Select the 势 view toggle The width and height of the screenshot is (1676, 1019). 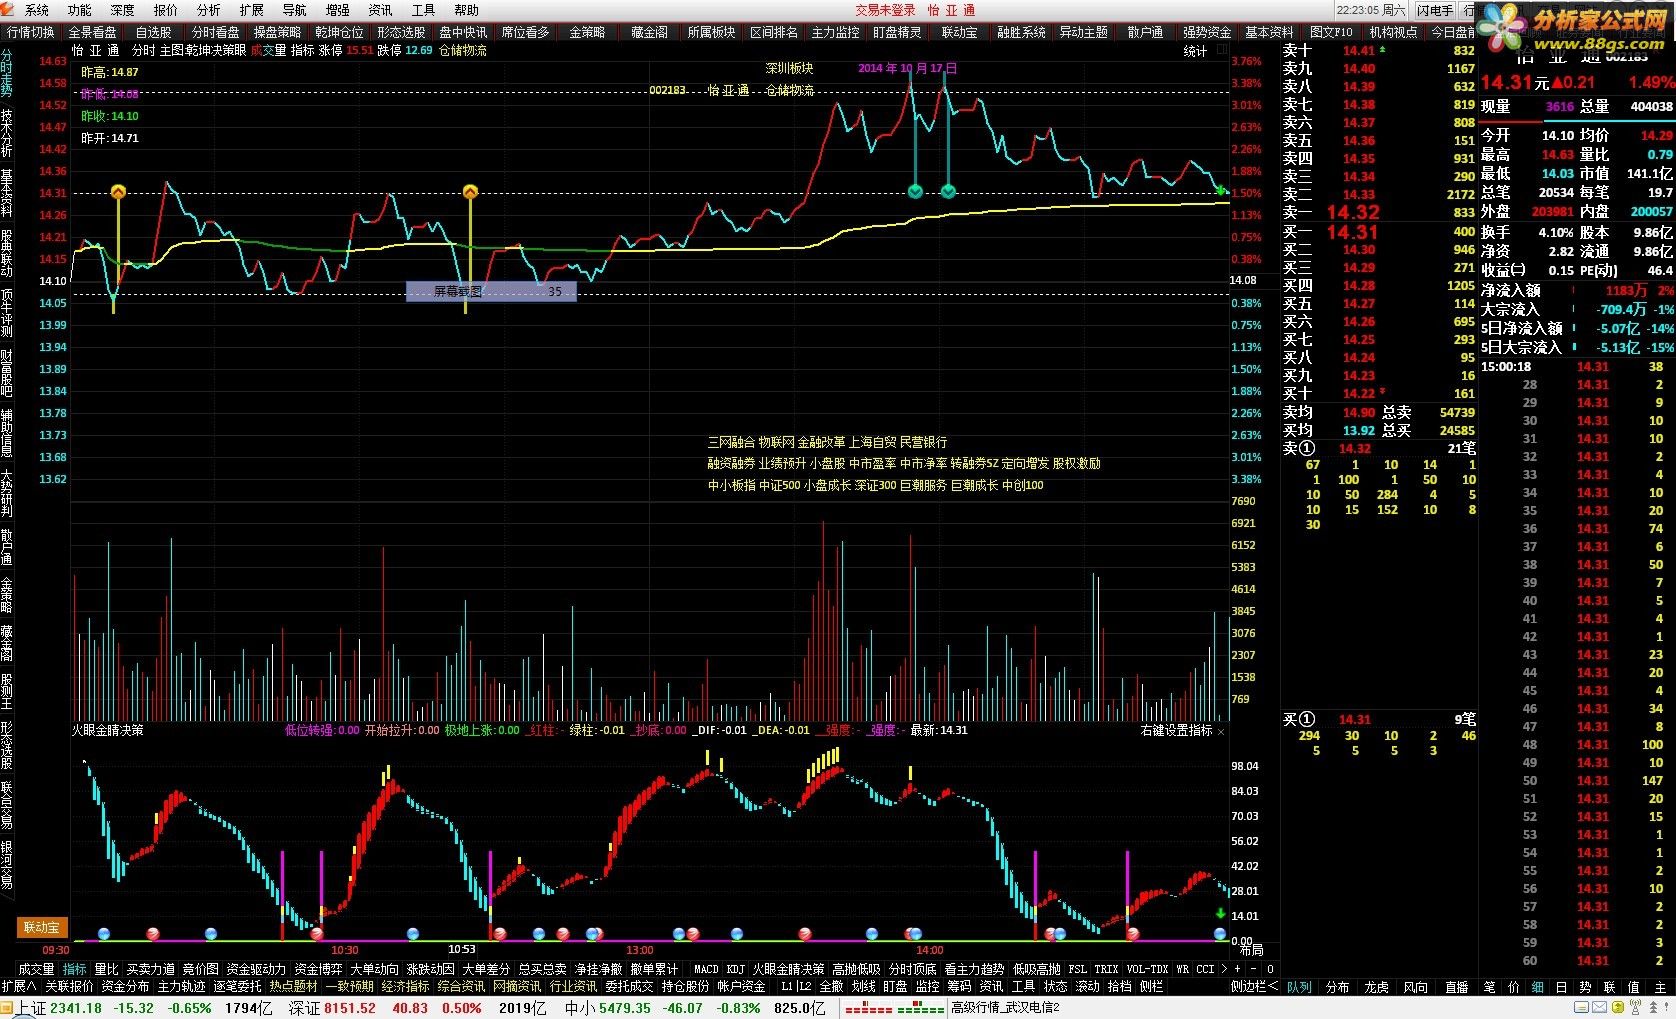[x=1586, y=987]
